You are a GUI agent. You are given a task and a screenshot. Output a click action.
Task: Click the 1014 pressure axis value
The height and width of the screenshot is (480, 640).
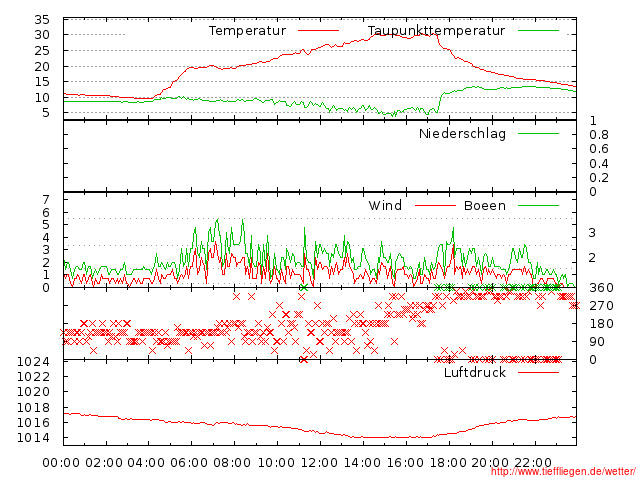click(x=33, y=438)
